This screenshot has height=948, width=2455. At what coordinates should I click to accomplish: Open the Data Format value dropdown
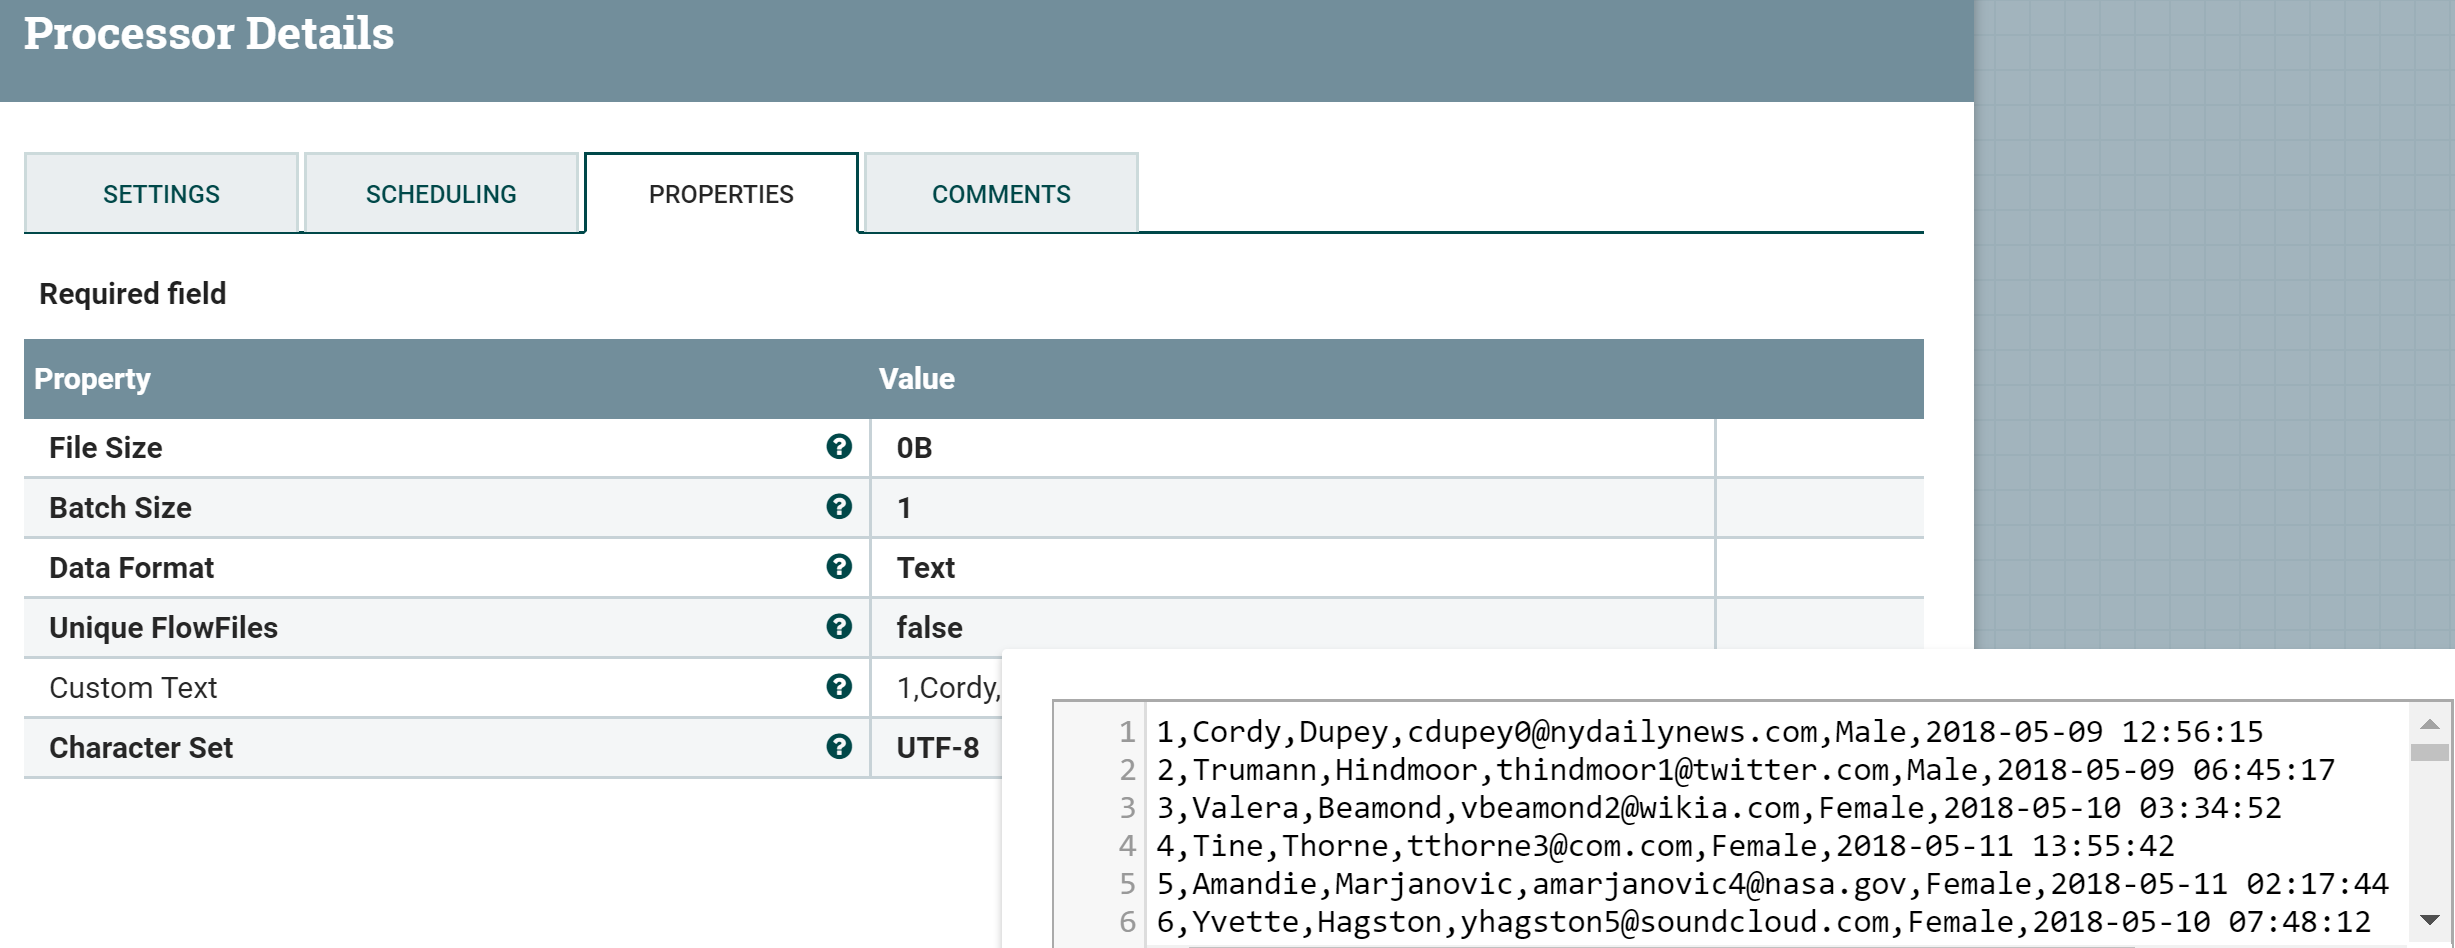pos(1290,567)
